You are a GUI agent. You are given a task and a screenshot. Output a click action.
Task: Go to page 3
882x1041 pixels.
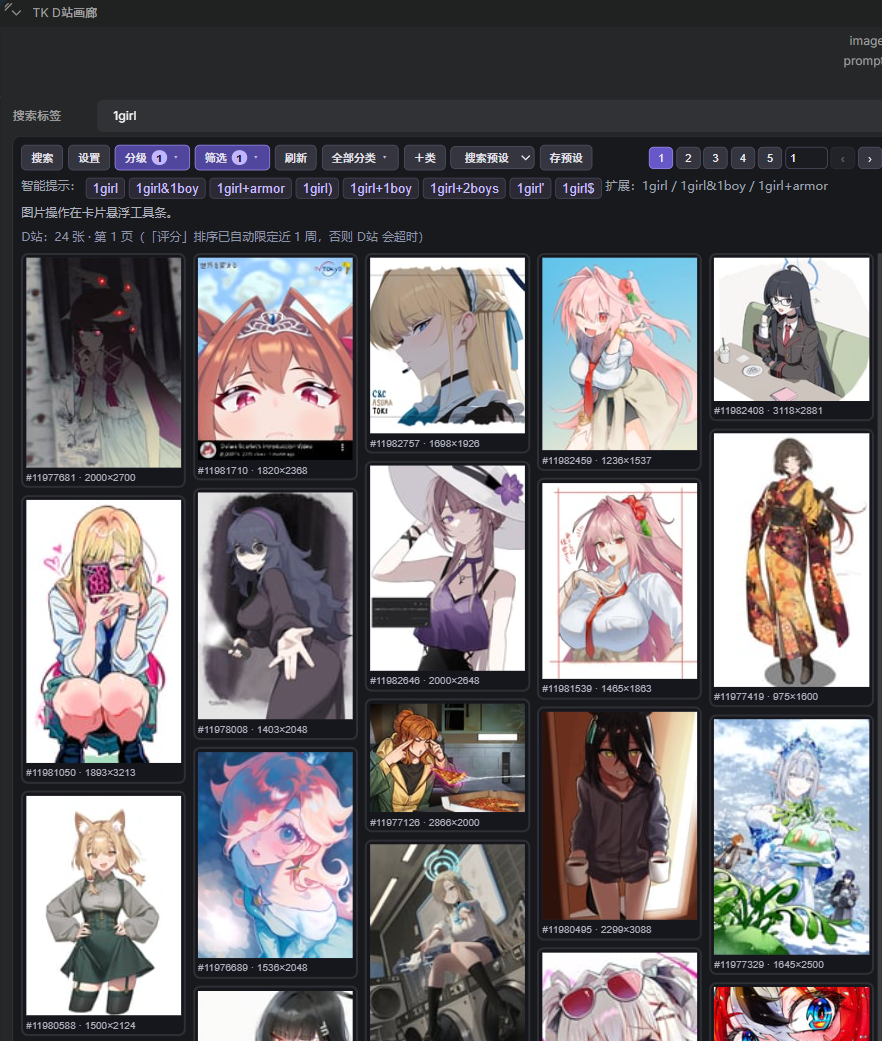715,158
